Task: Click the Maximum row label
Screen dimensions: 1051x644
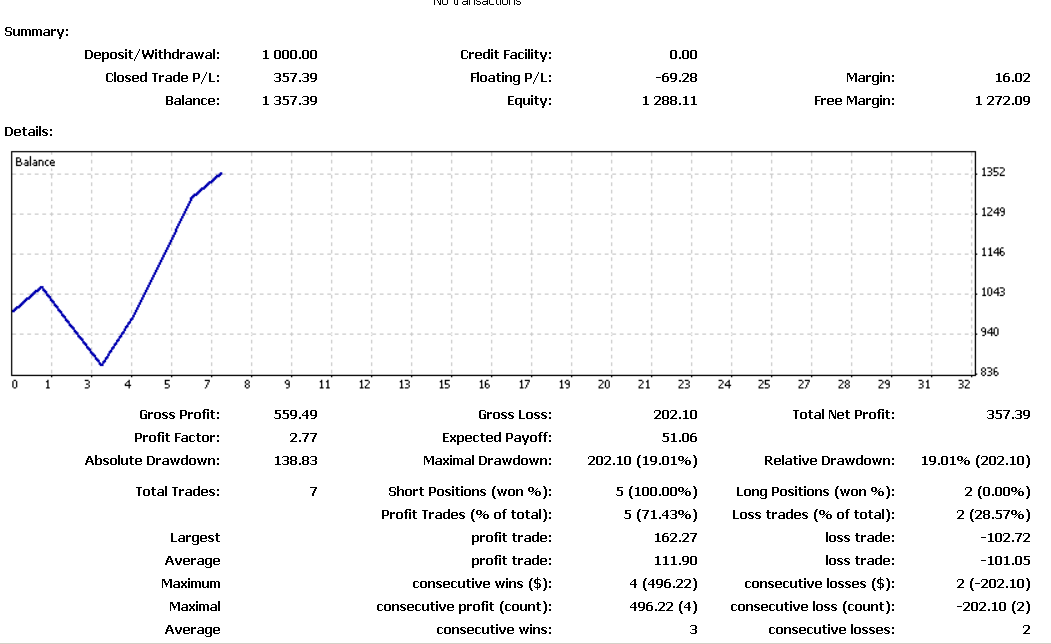Action: point(190,584)
